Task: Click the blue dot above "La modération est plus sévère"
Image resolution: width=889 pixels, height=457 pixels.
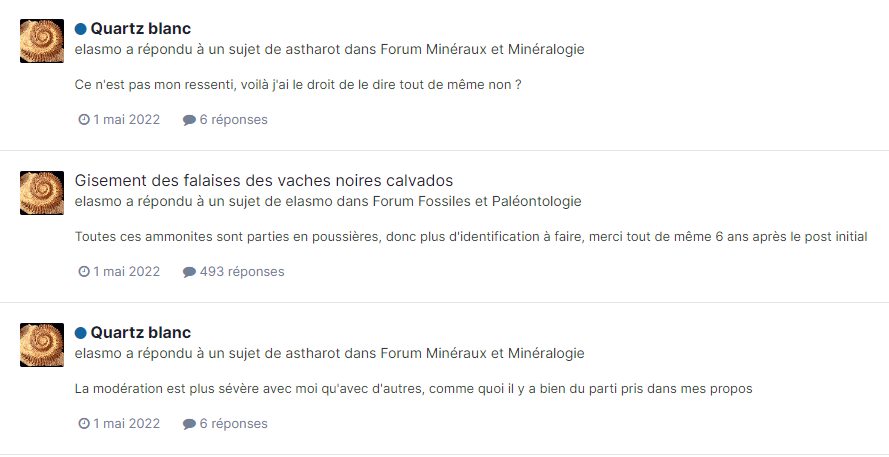Action: click(x=81, y=333)
